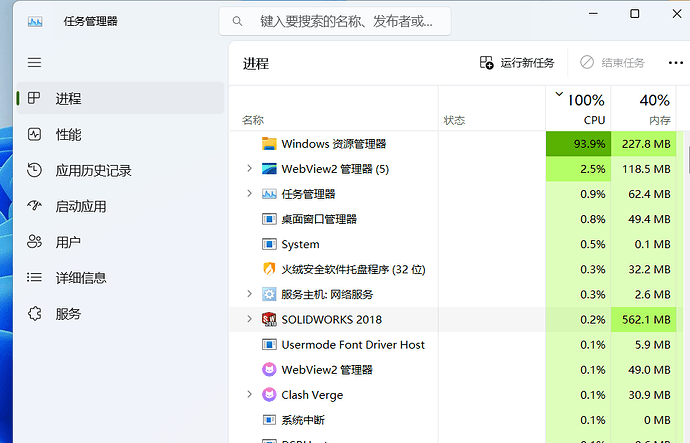Viewport: 690px width, 443px height.
Task: Sort by the CPU column header
Action: click(x=578, y=108)
